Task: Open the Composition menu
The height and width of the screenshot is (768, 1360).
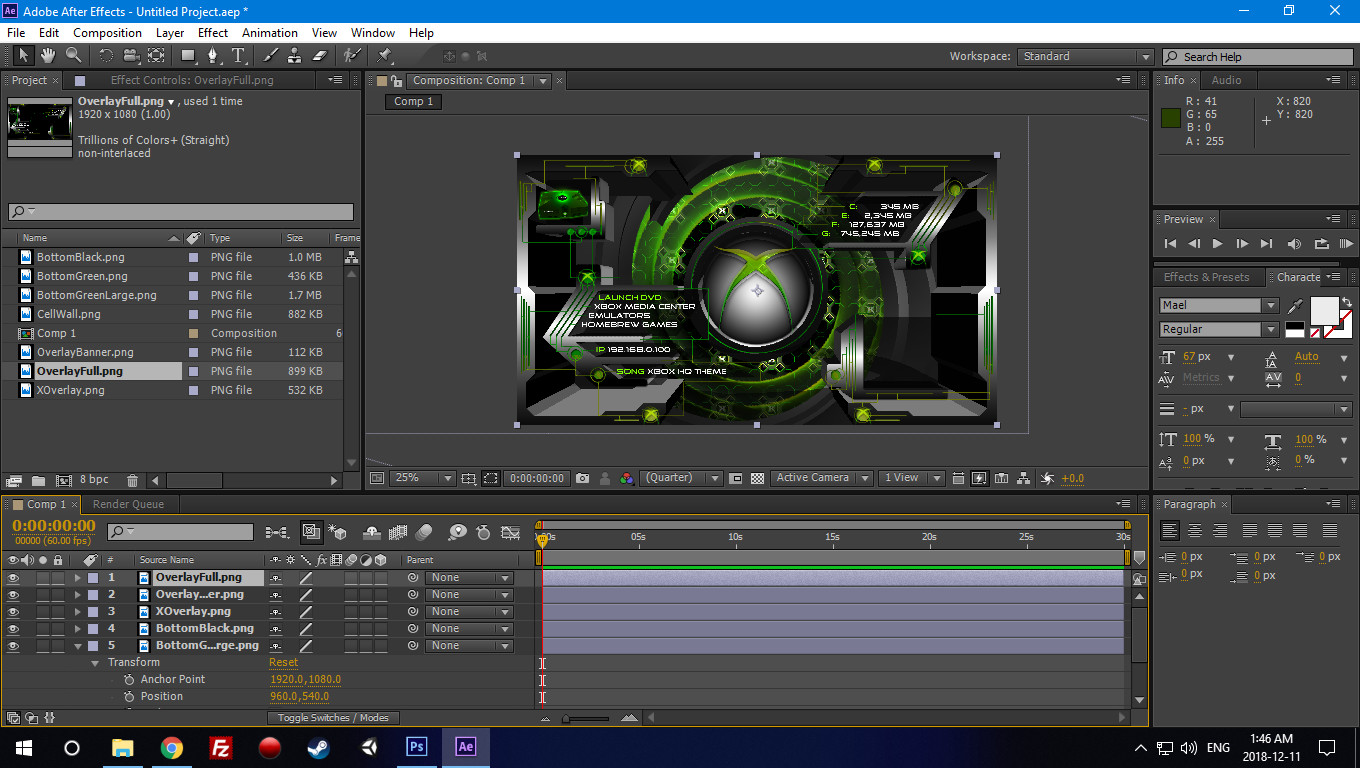Action: point(107,33)
